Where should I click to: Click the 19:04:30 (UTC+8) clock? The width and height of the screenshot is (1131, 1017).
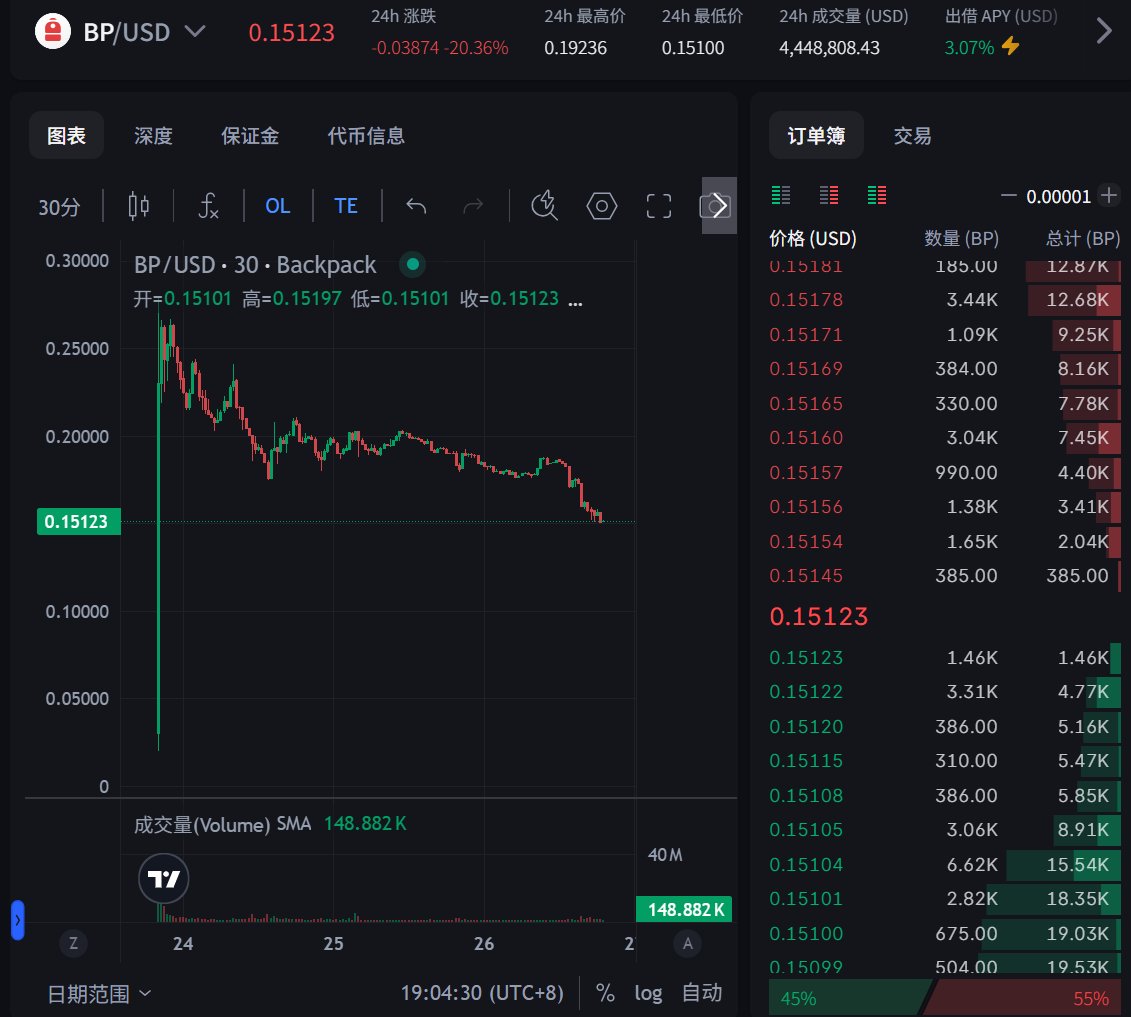pyautogui.click(x=482, y=993)
